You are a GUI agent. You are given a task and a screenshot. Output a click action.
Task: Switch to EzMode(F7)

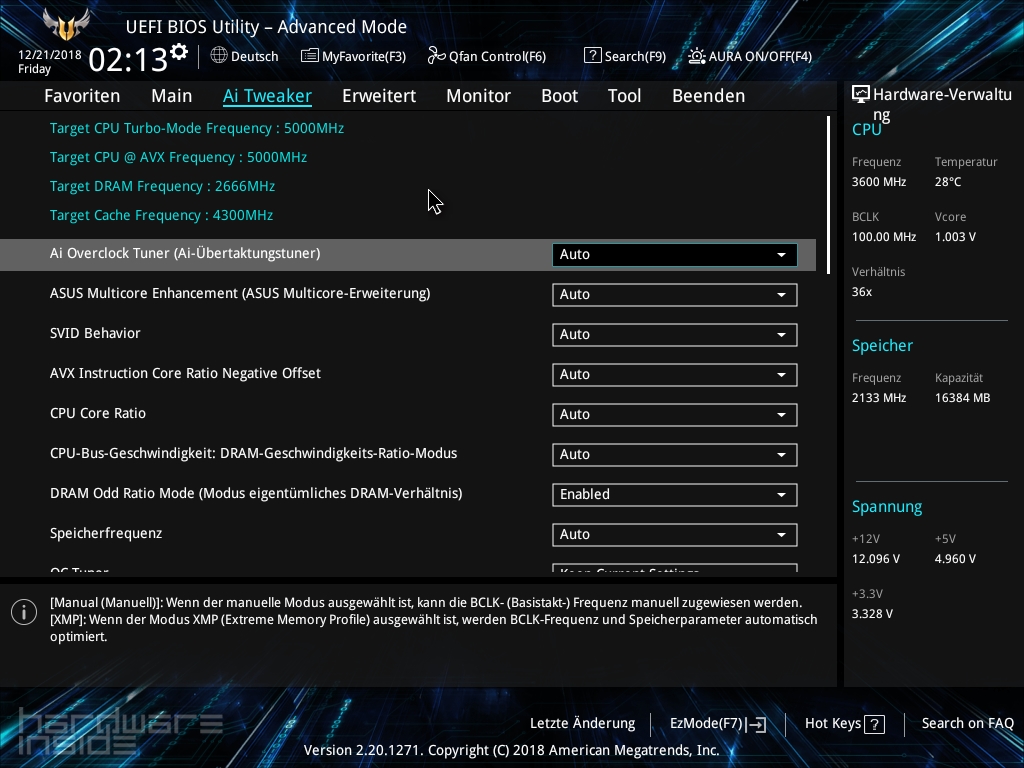(x=716, y=723)
